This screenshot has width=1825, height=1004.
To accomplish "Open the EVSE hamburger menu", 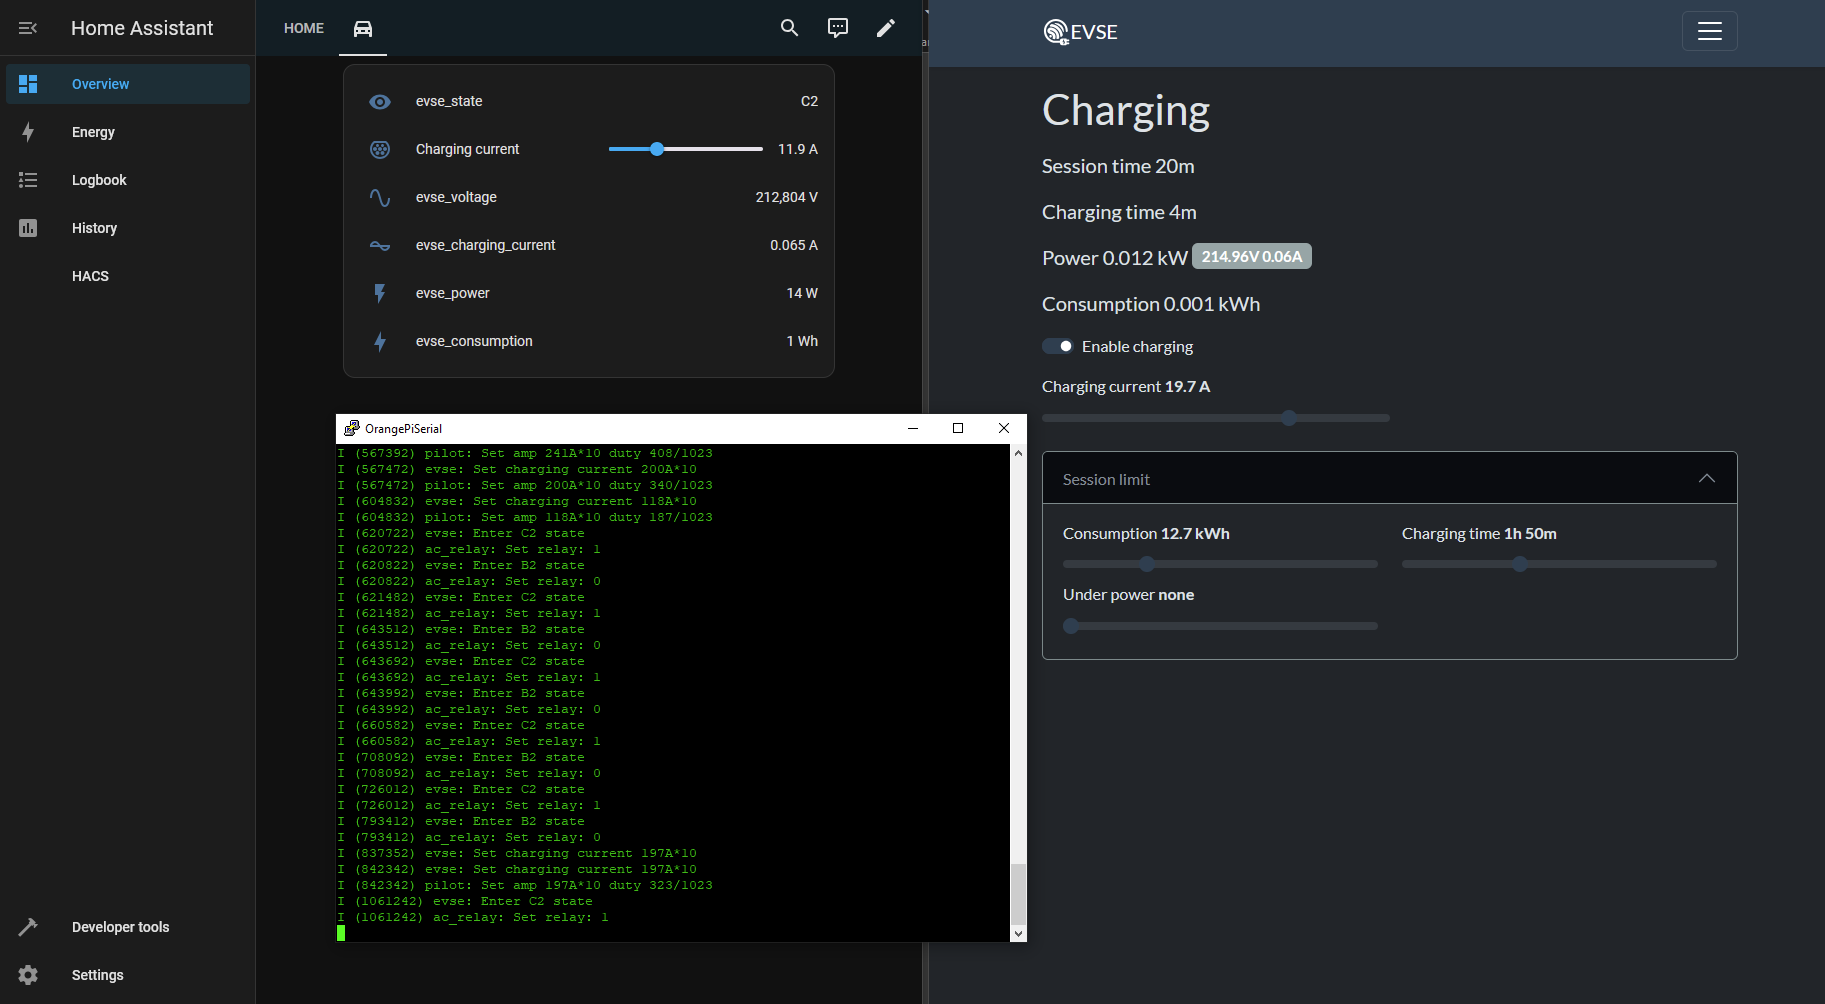I will click(x=1709, y=31).
